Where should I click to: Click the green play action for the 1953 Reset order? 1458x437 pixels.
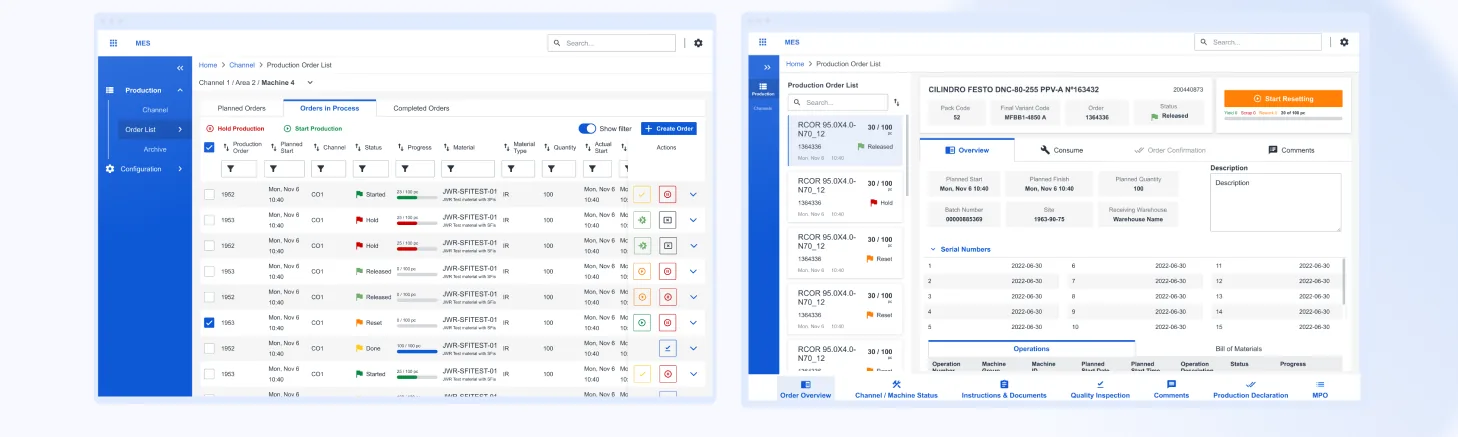[x=642, y=323]
